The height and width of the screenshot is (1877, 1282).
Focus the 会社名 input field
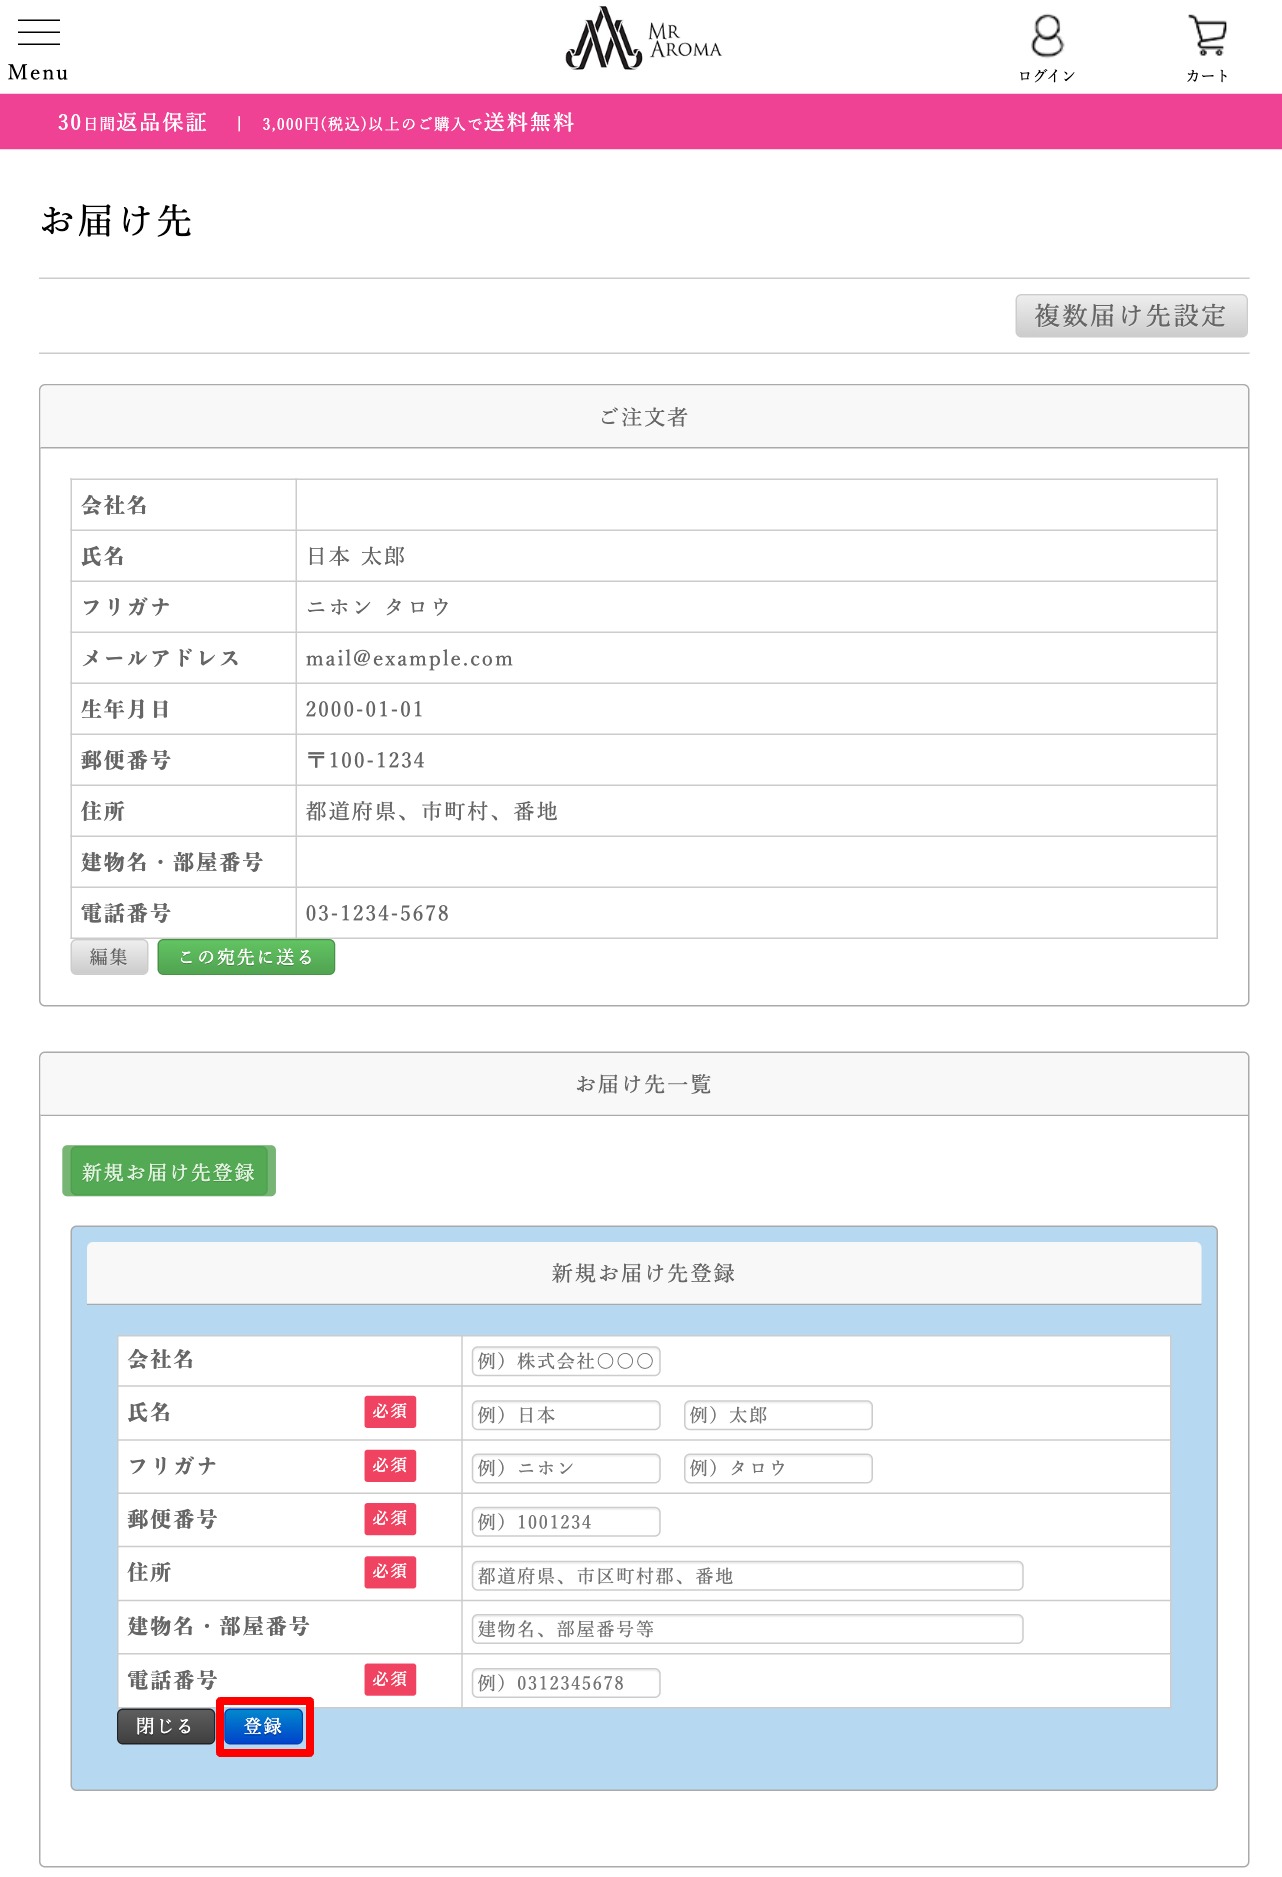coord(566,1361)
